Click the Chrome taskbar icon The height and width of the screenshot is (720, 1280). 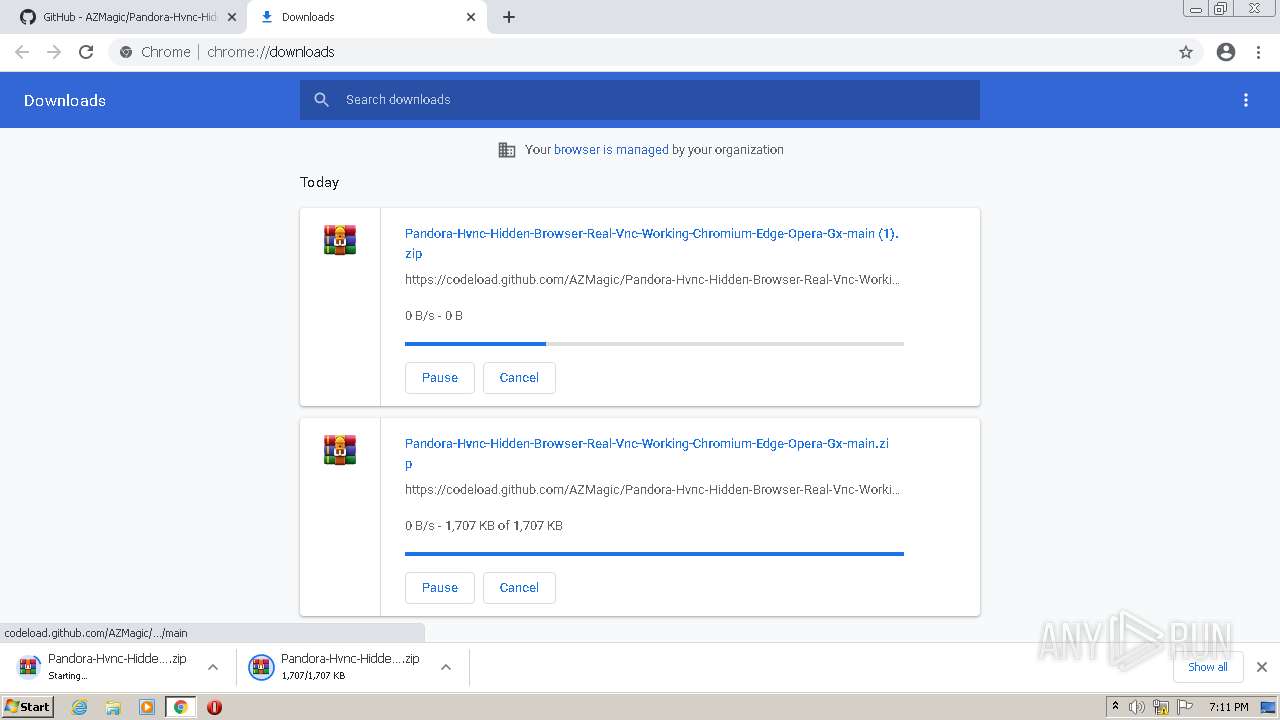181,707
